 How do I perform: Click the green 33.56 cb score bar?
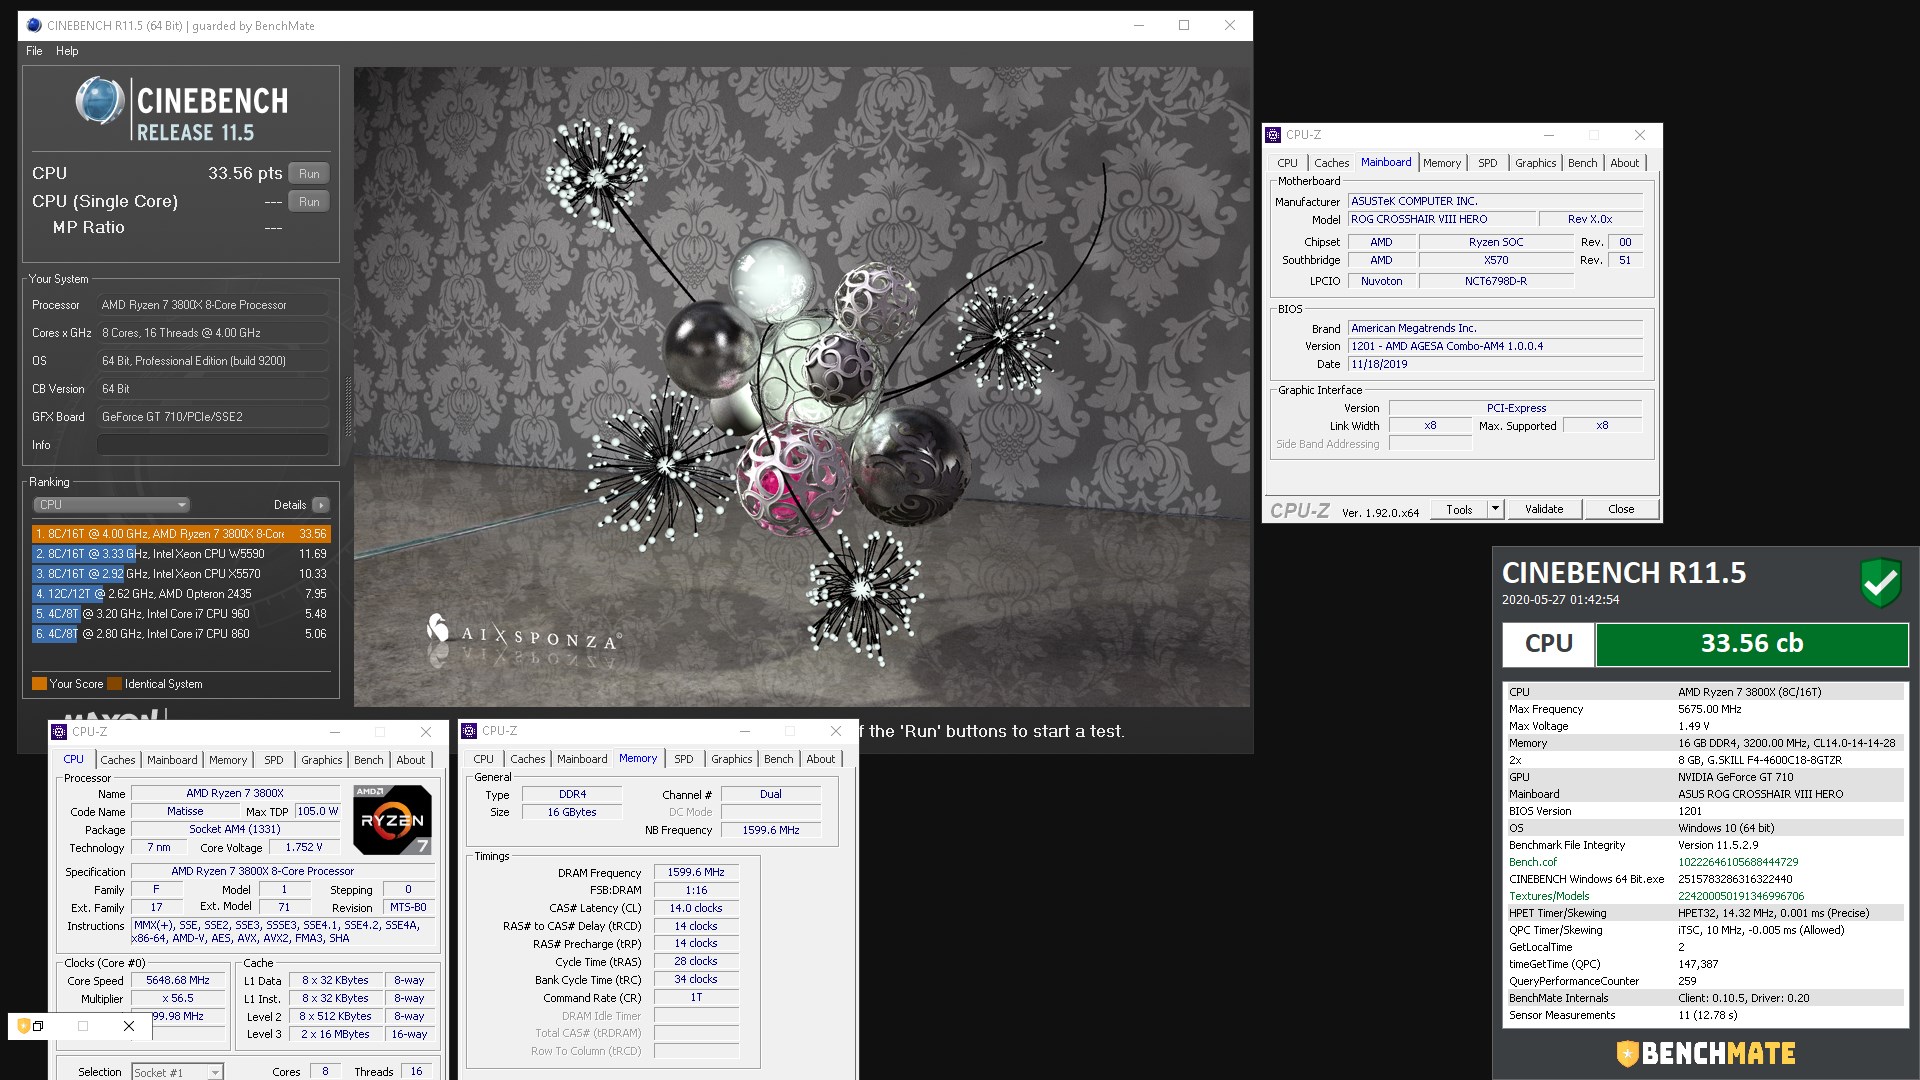(x=1752, y=644)
